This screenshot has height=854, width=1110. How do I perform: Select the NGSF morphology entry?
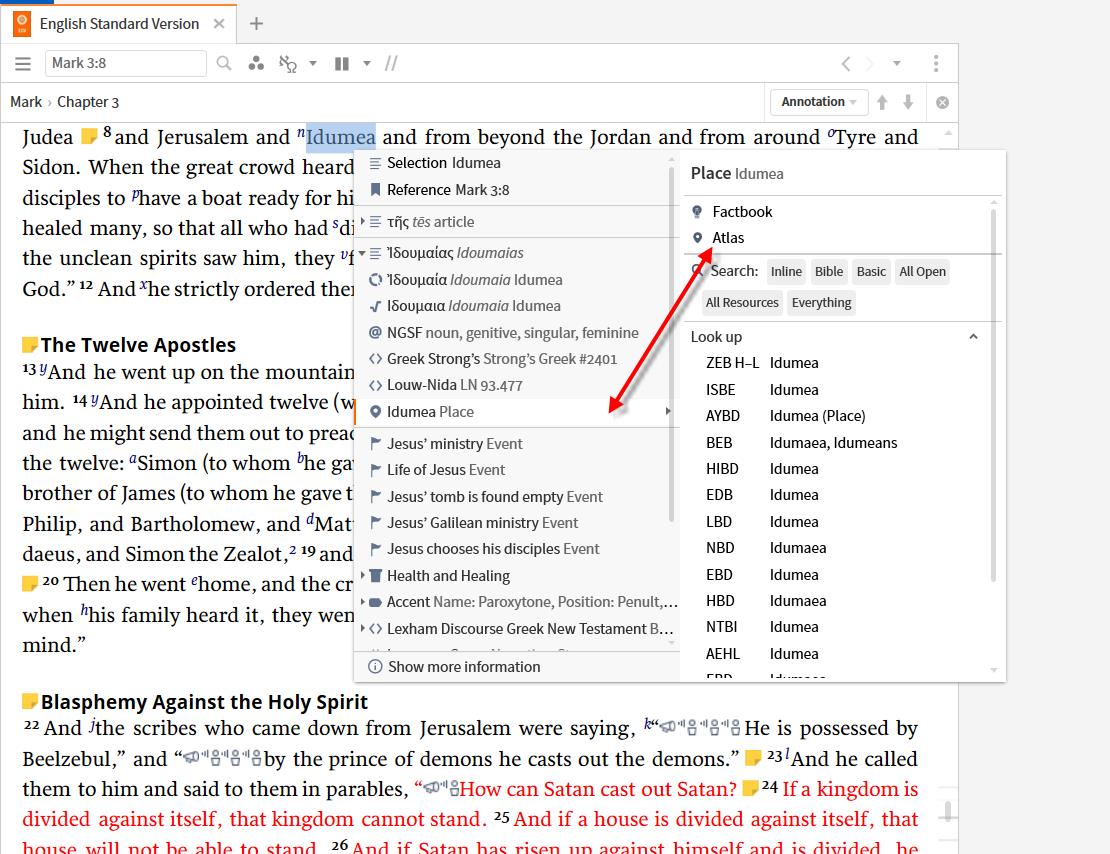[513, 333]
